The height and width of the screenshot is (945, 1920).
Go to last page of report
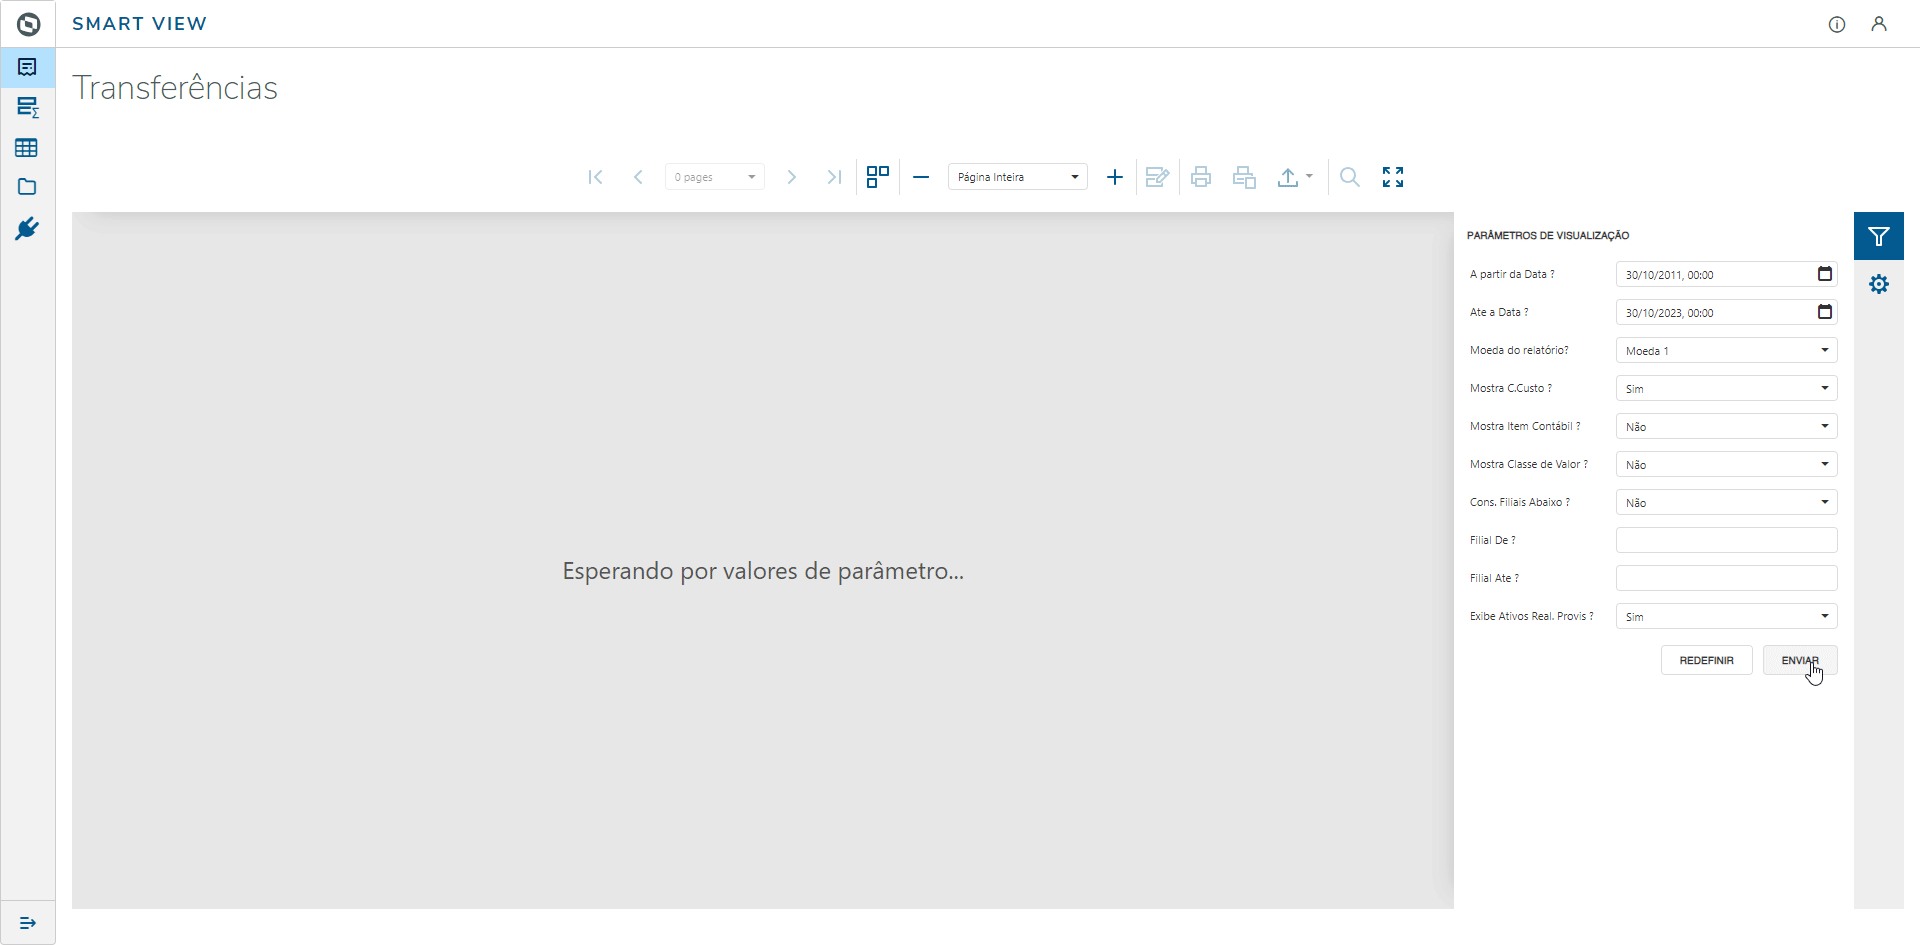834,177
